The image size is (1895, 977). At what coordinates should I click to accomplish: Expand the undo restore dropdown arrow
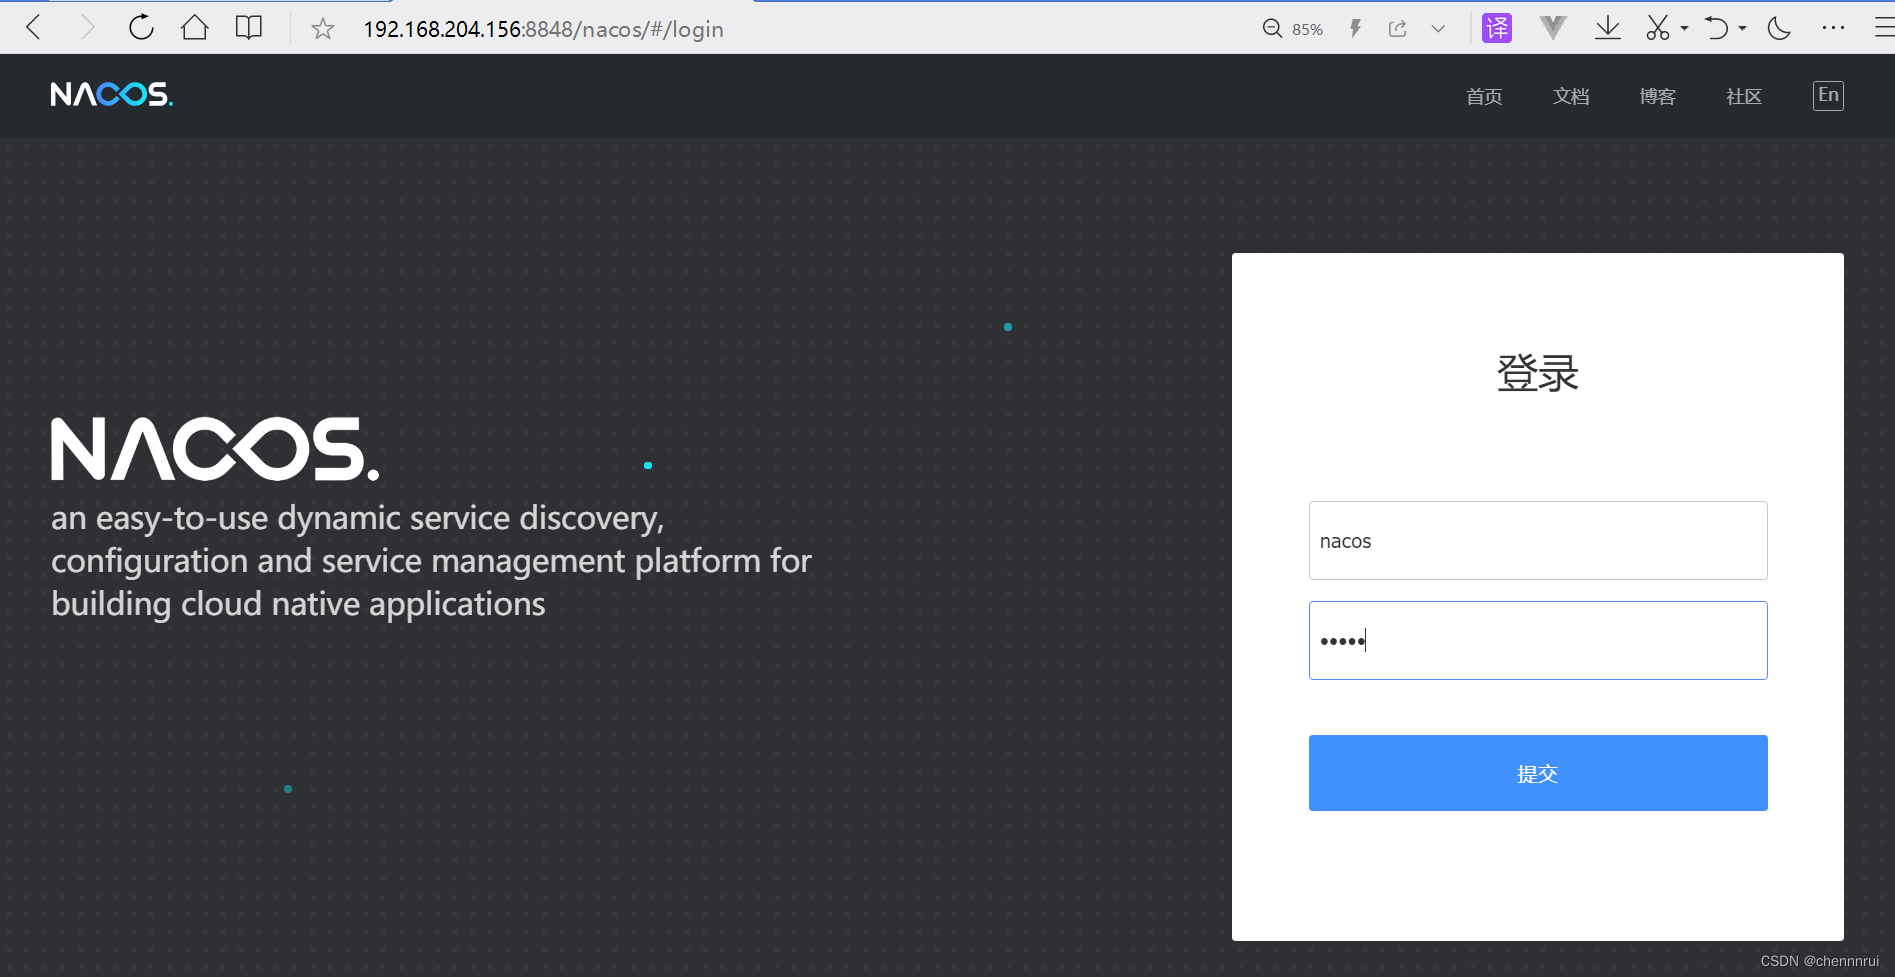1743,29
